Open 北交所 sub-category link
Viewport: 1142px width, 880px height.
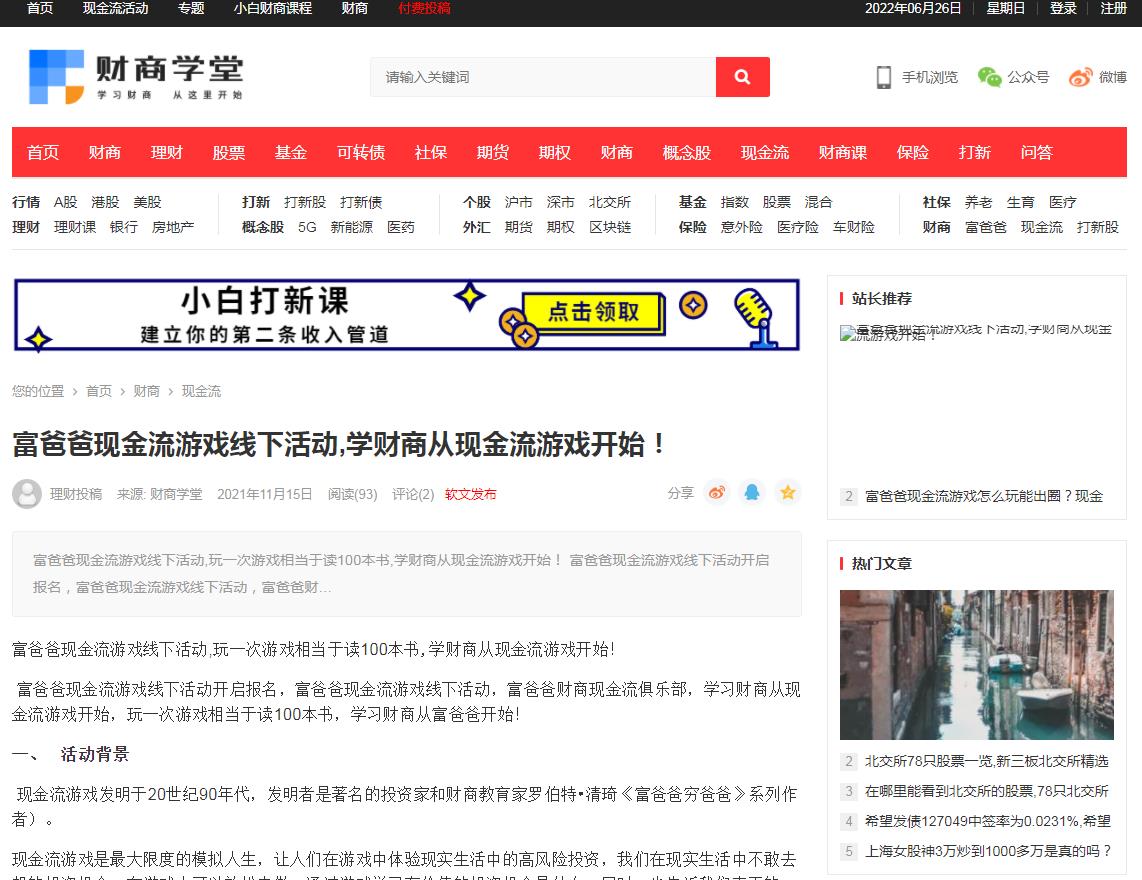[x=610, y=202]
